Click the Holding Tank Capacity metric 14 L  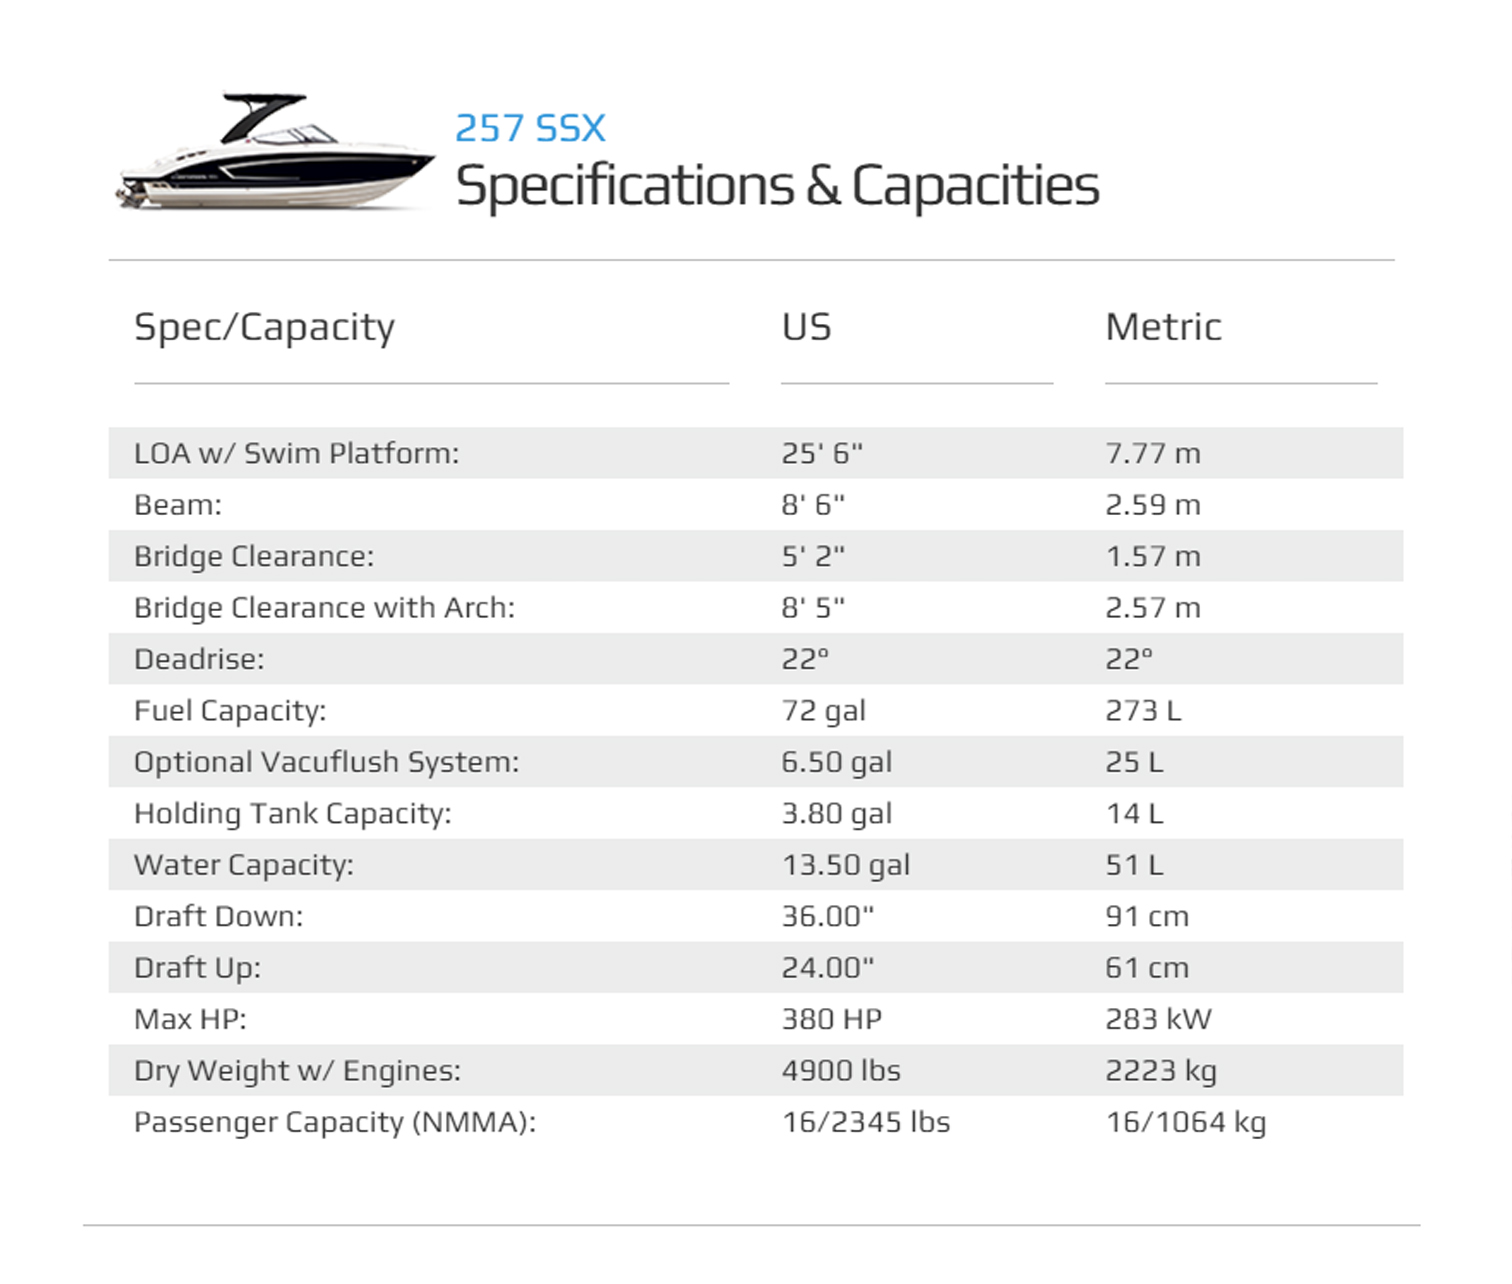[1134, 813]
